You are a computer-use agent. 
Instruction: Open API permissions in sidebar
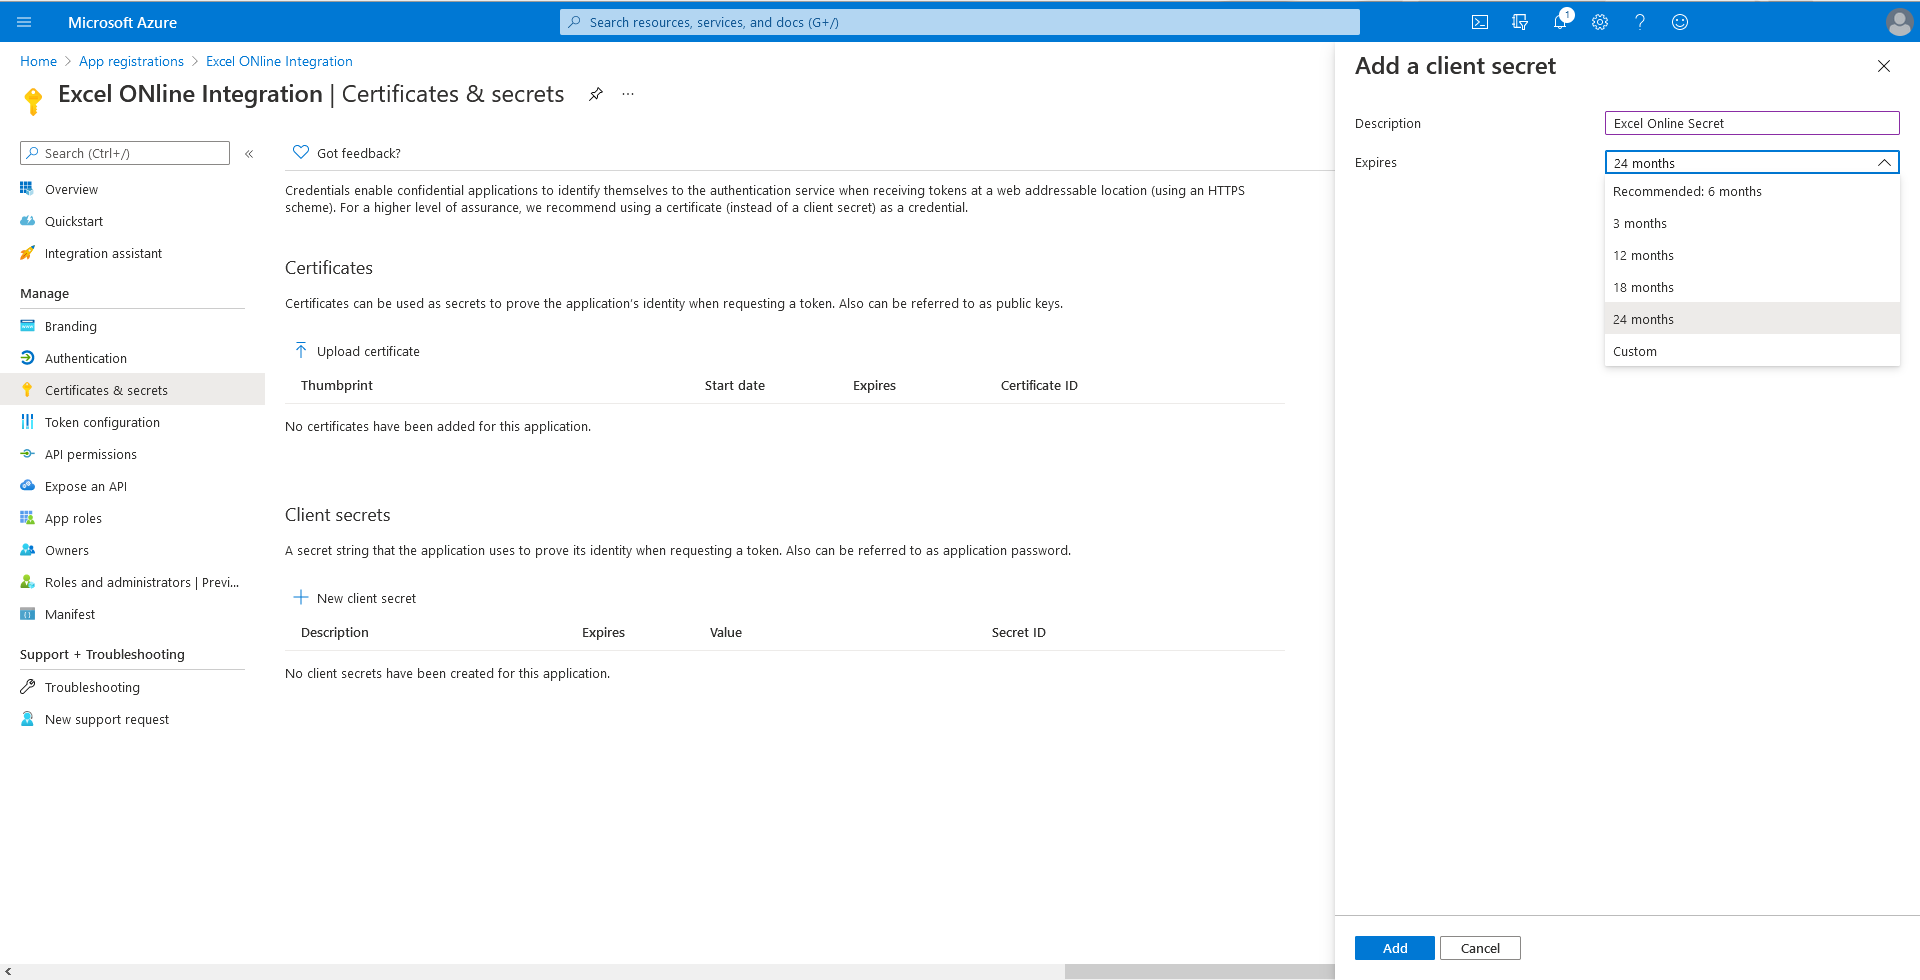point(90,455)
